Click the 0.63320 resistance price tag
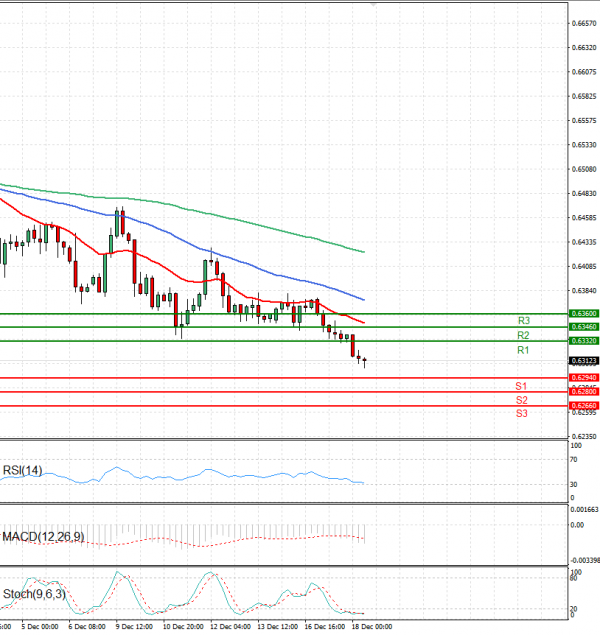600x635 pixels. [583, 341]
